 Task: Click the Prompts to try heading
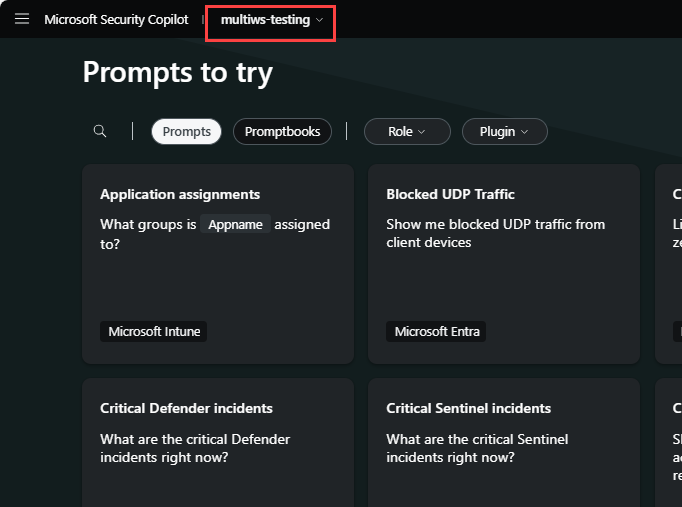click(177, 72)
